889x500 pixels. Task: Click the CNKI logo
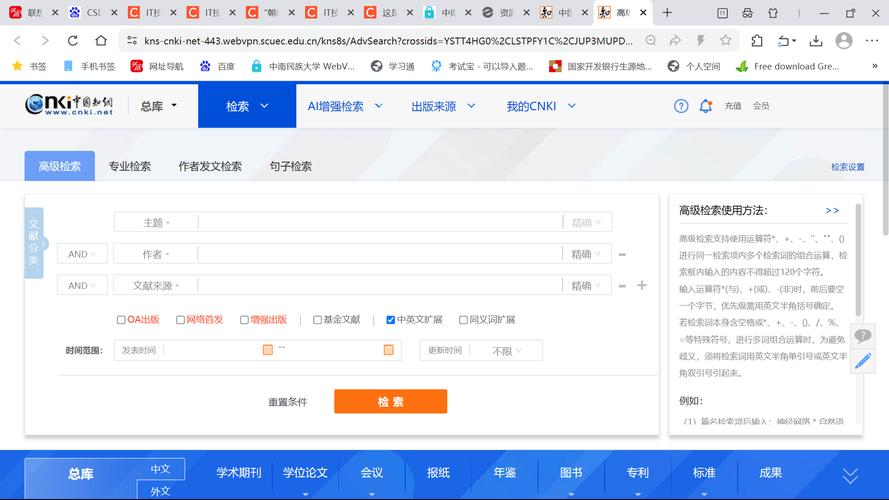69,105
